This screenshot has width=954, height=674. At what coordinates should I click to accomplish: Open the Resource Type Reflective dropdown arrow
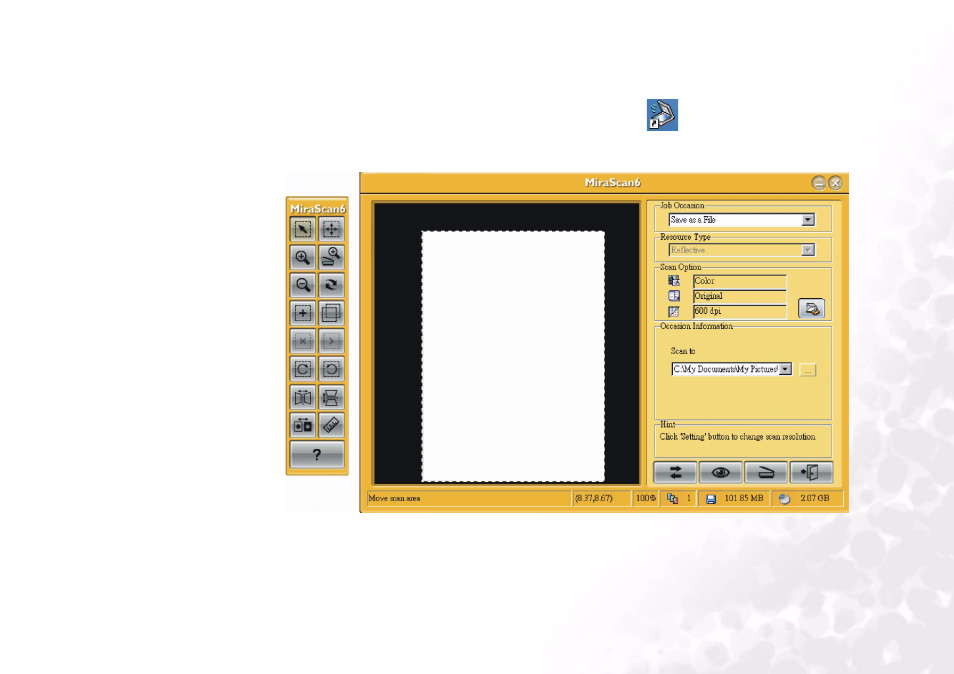point(808,250)
